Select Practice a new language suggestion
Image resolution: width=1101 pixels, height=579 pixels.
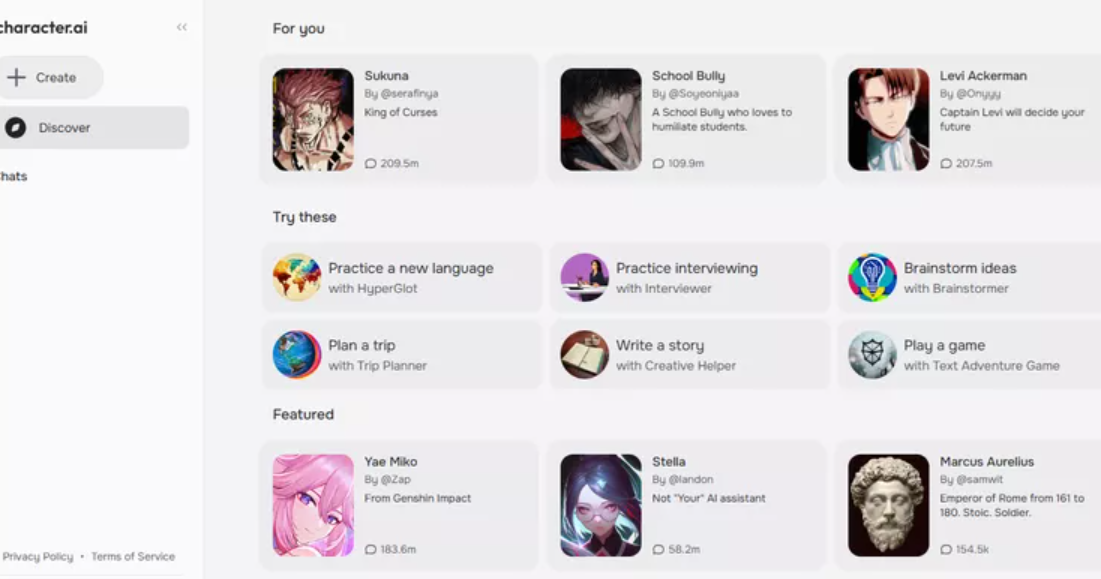[x=402, y=277]
